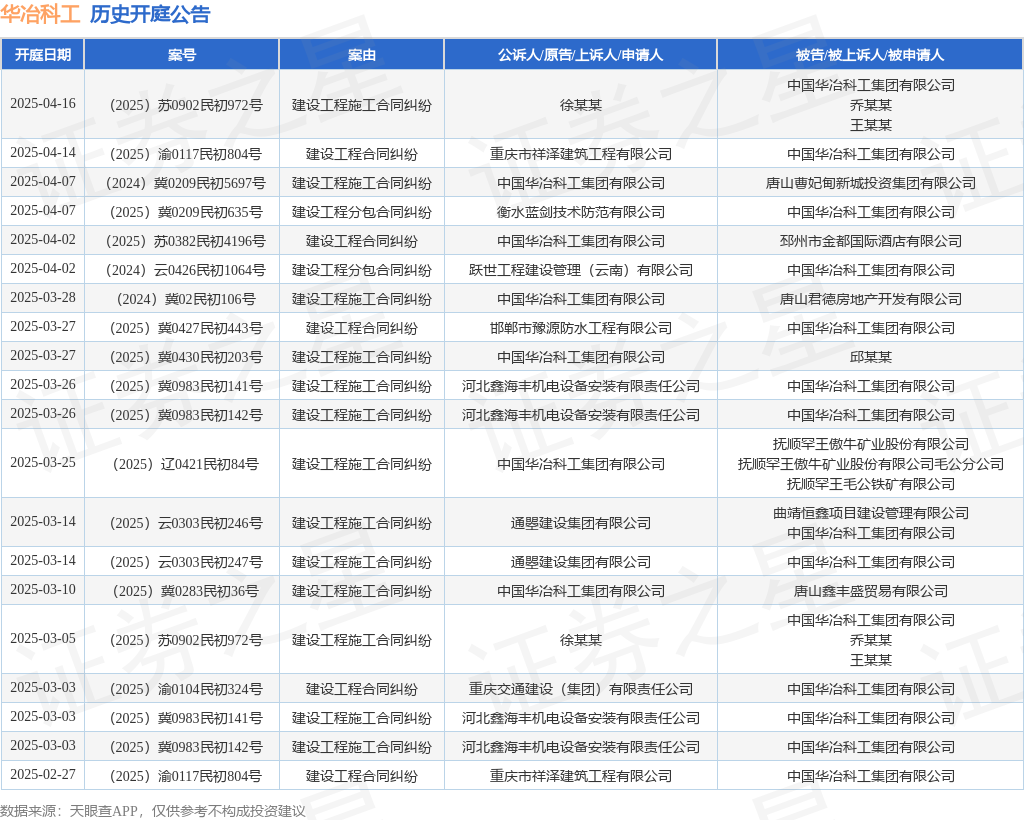Click 中国华冶科工集团有限公司 in the 冀0283民初36号 row
Viewport: 1024px width, 820px height.
click(581, 591)
